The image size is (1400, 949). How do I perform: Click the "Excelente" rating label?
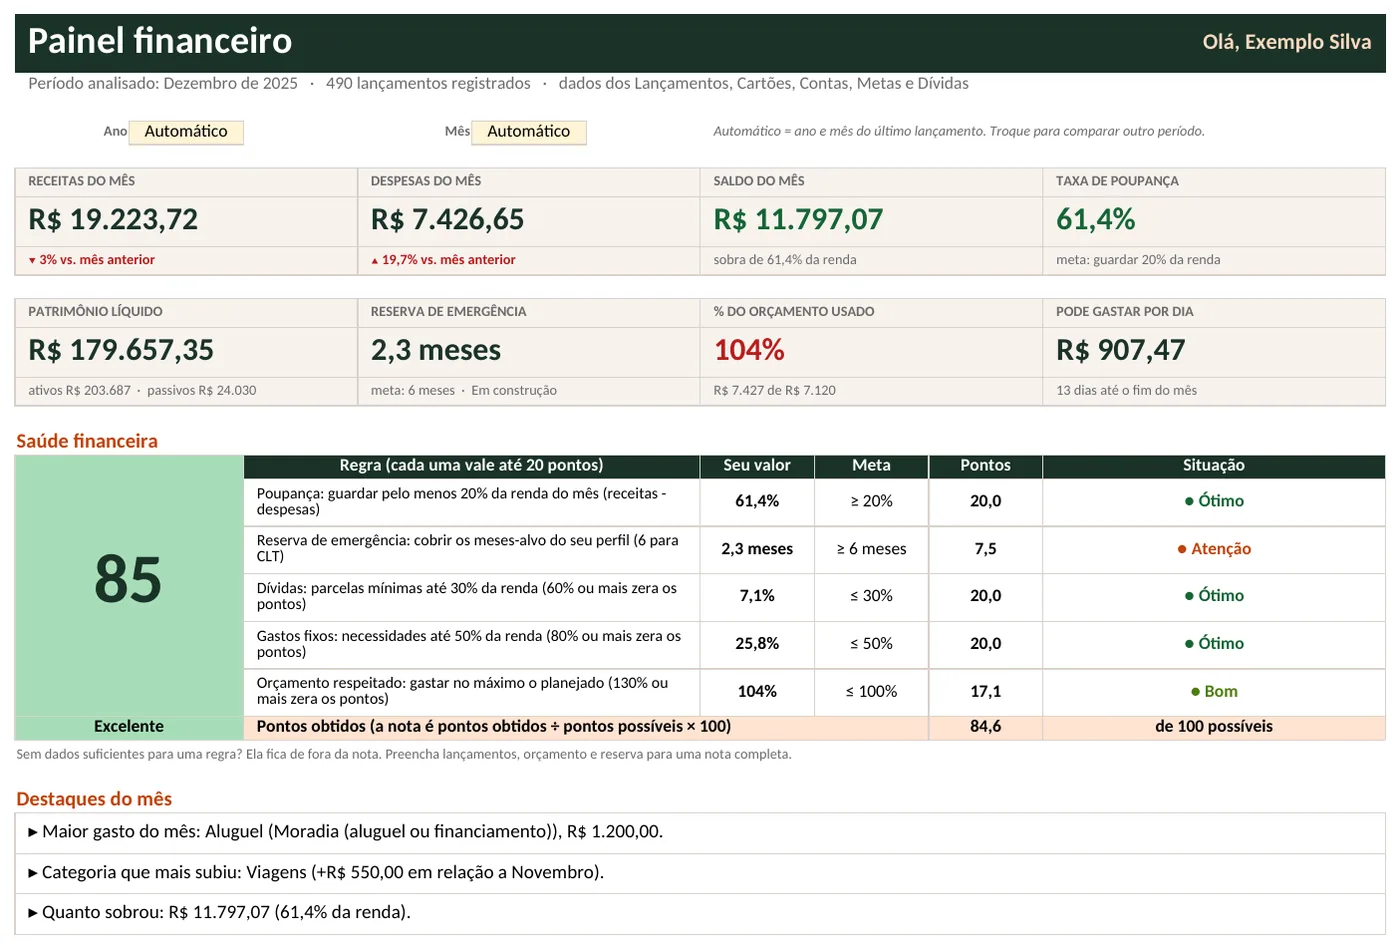129,727
